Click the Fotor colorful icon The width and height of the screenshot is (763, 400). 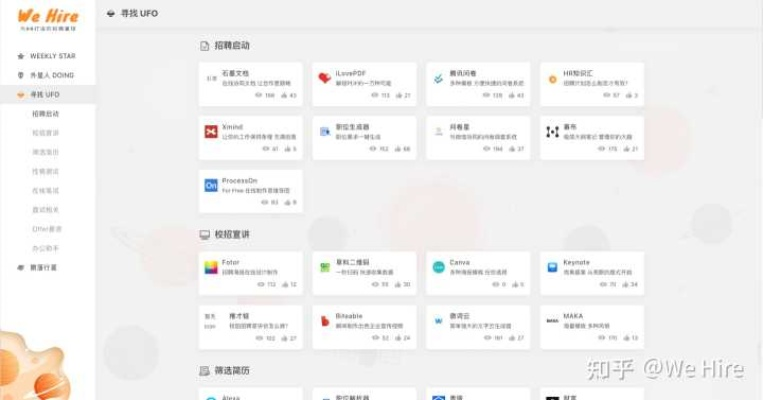211,267
